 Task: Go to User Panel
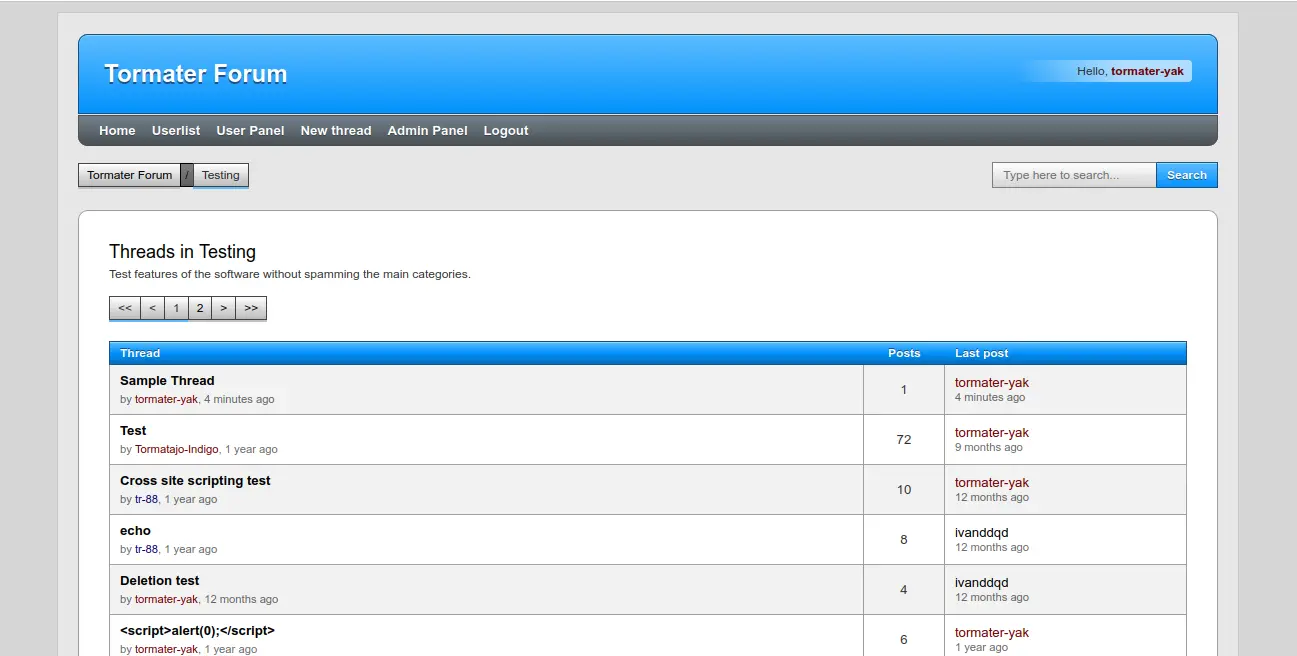[250, 131]
